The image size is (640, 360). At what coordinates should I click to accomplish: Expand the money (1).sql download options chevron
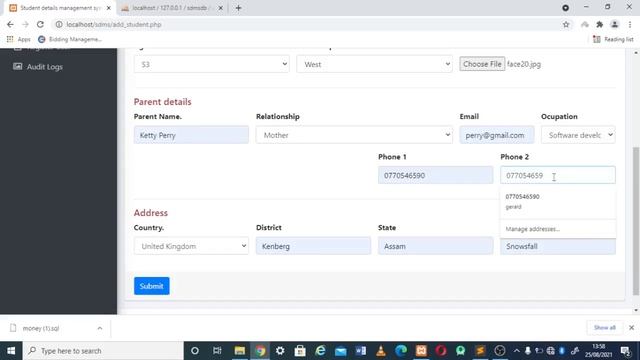100,328
